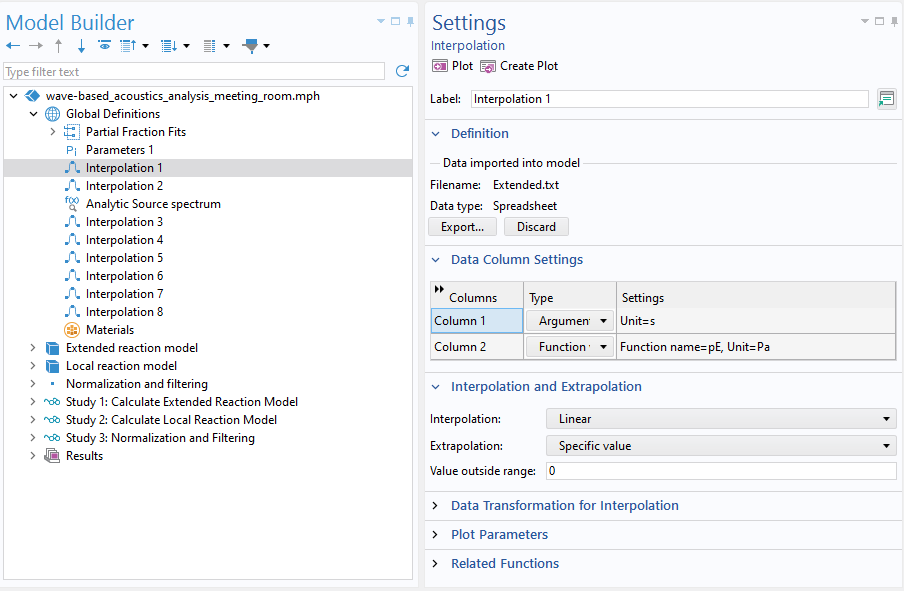The height and width of the screenshot is (591, 904).
Task: Click the Show More Options eye icon
Action: click(x=104, y=45)
